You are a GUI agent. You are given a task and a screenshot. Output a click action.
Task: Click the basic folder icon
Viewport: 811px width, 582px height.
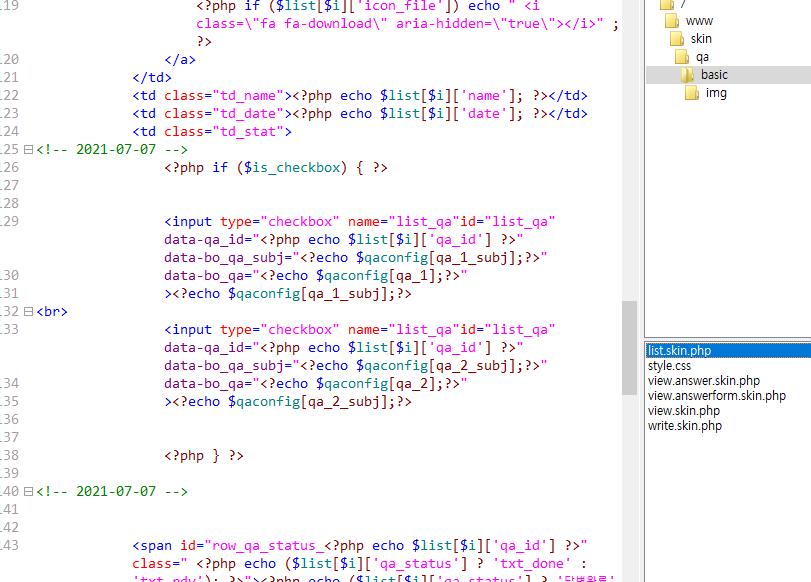(x=686, y=75)
